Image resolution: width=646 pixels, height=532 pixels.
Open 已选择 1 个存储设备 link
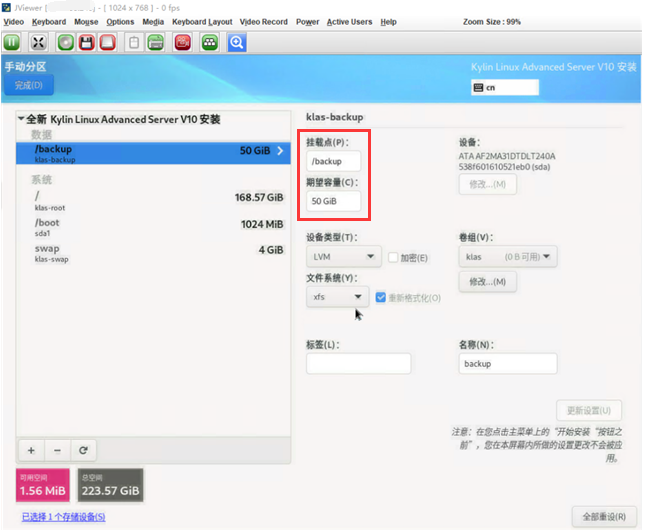(x=63, y=517)
